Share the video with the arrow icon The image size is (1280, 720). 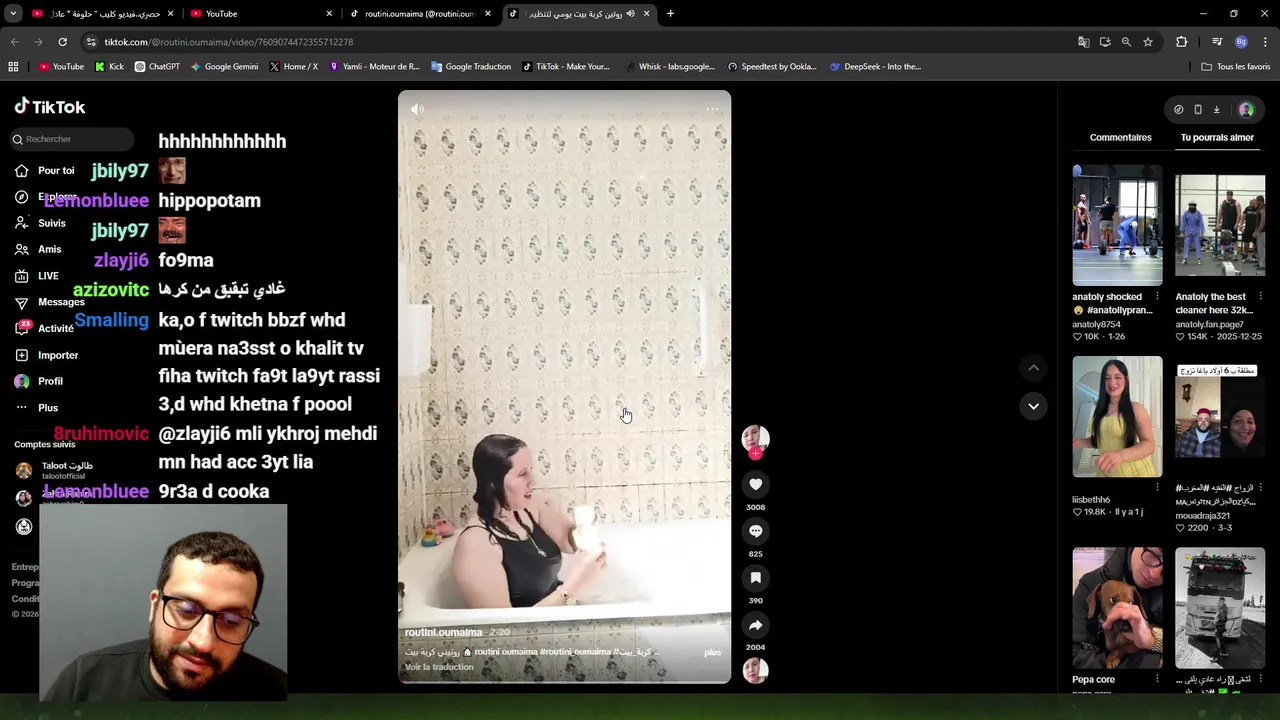[x=756, y=625]
